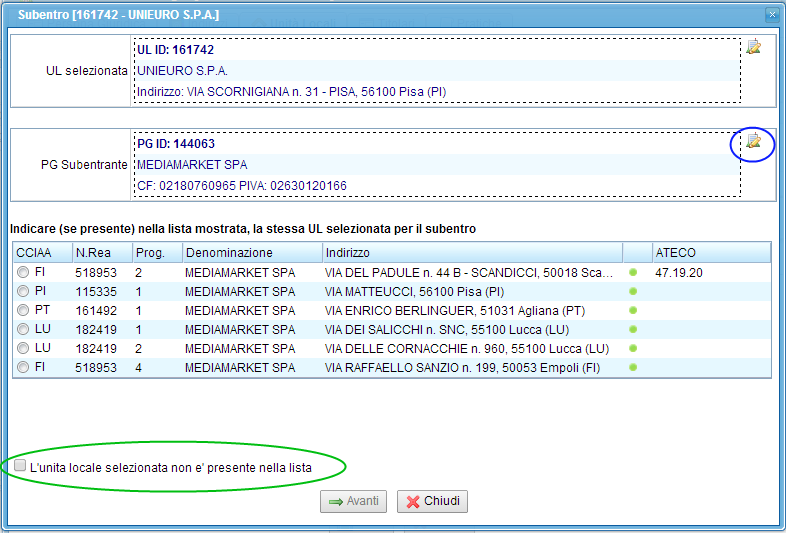Screen dimensions: 786x533
Task: Click N.Rea cell 161492
Action: (x=96, y=311)
